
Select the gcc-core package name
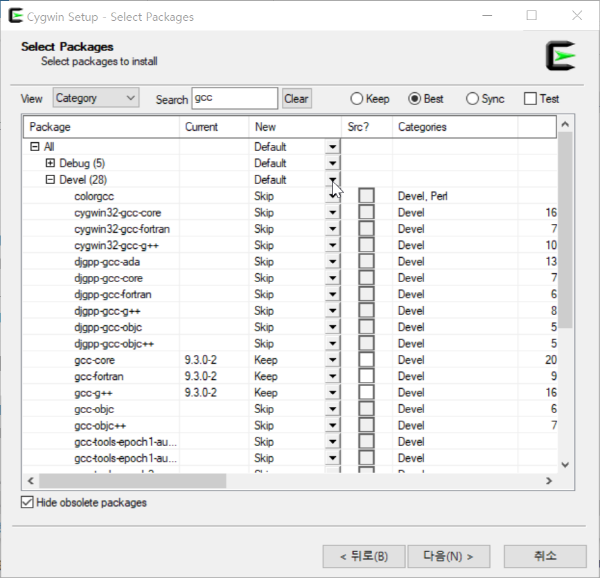pos(95,360)
